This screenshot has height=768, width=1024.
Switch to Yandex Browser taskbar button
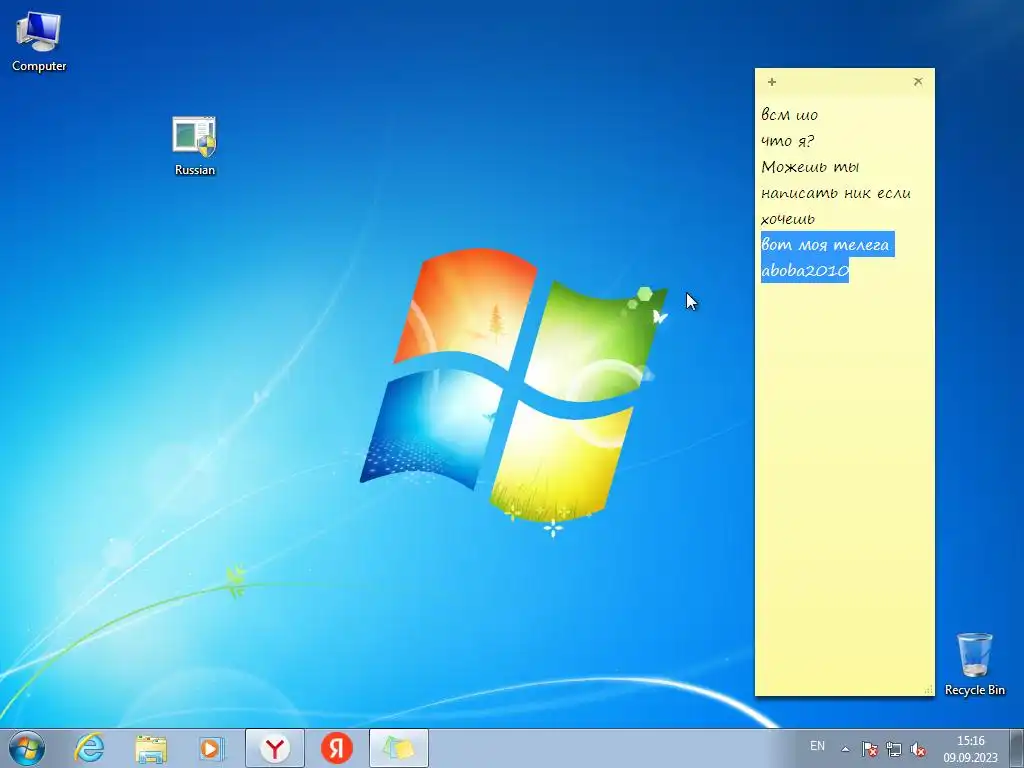click(x=275, y=748)
